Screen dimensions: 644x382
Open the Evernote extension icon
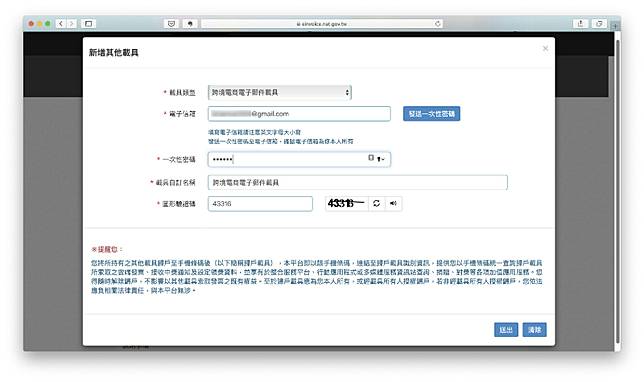[190, 24]
